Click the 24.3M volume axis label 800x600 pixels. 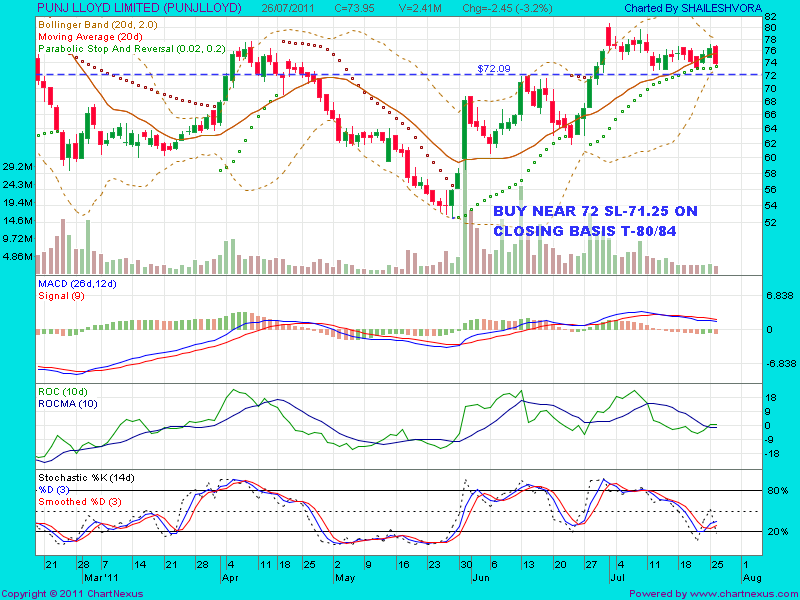(18, 184)
